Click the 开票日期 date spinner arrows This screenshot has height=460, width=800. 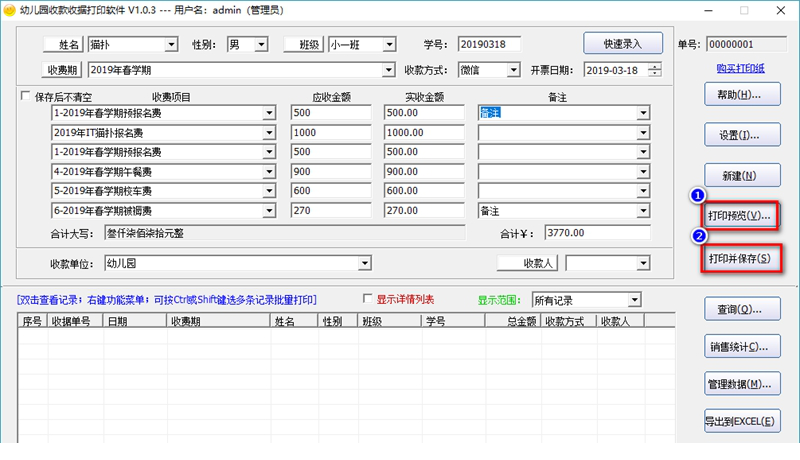click(655, 70)
